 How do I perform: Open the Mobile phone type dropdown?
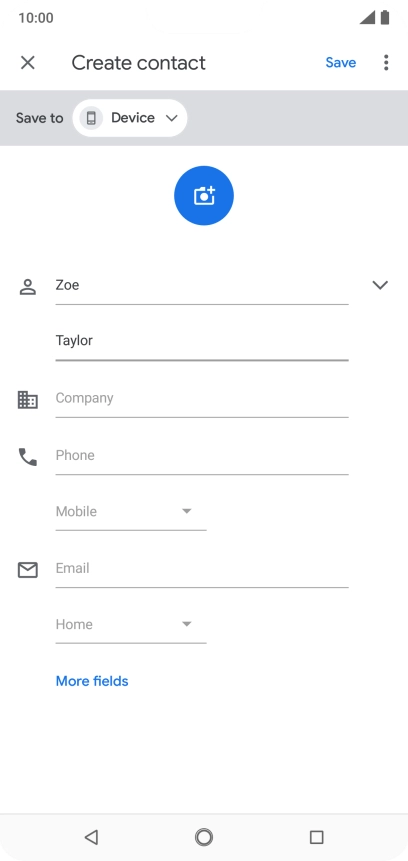(x=131, y=512)
